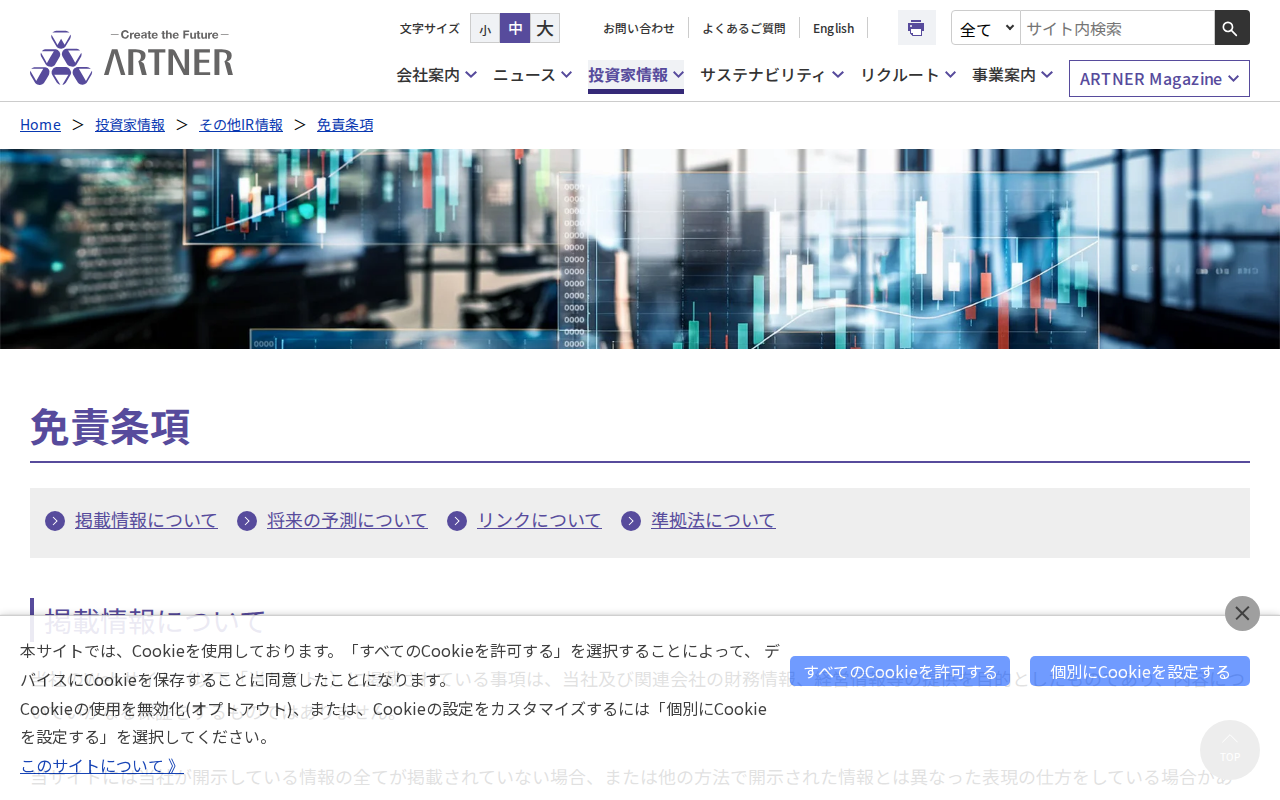Screen dimensions: 1280x800
Task: Click the print page icon
Action: click(916, 28)
